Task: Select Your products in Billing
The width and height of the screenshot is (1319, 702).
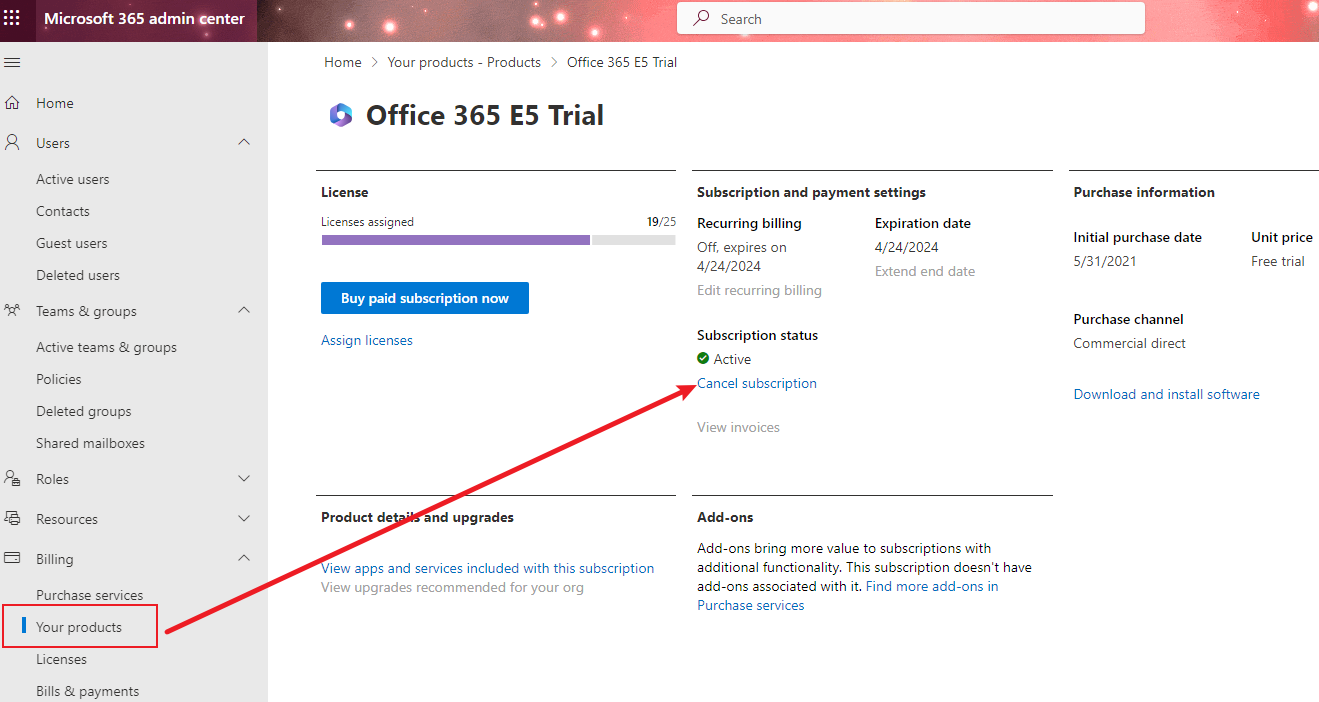Action: click(x=79, y=627)
